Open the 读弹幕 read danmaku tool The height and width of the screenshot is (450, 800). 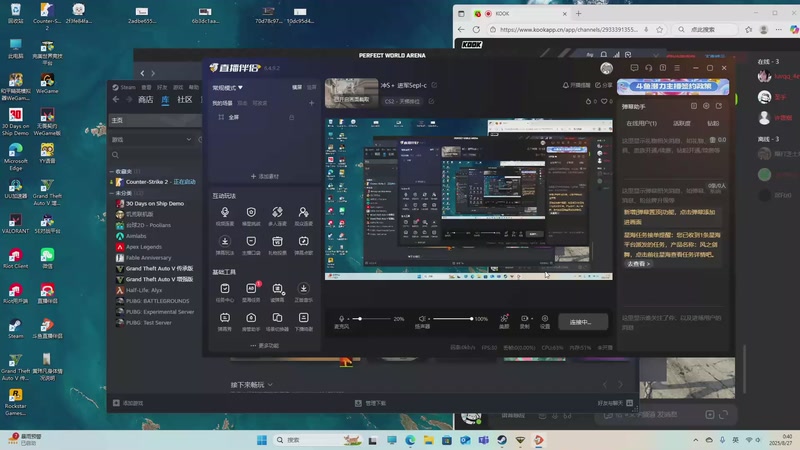click(278, 289)
